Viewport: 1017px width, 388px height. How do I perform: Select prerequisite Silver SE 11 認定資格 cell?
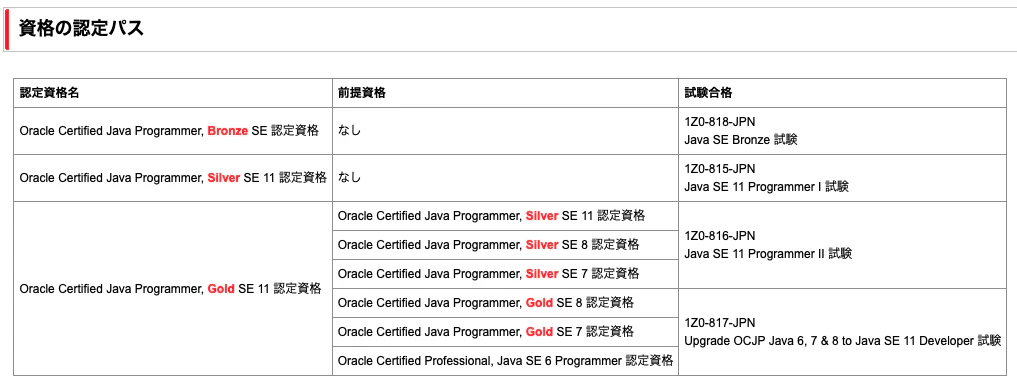coord(505,216)
